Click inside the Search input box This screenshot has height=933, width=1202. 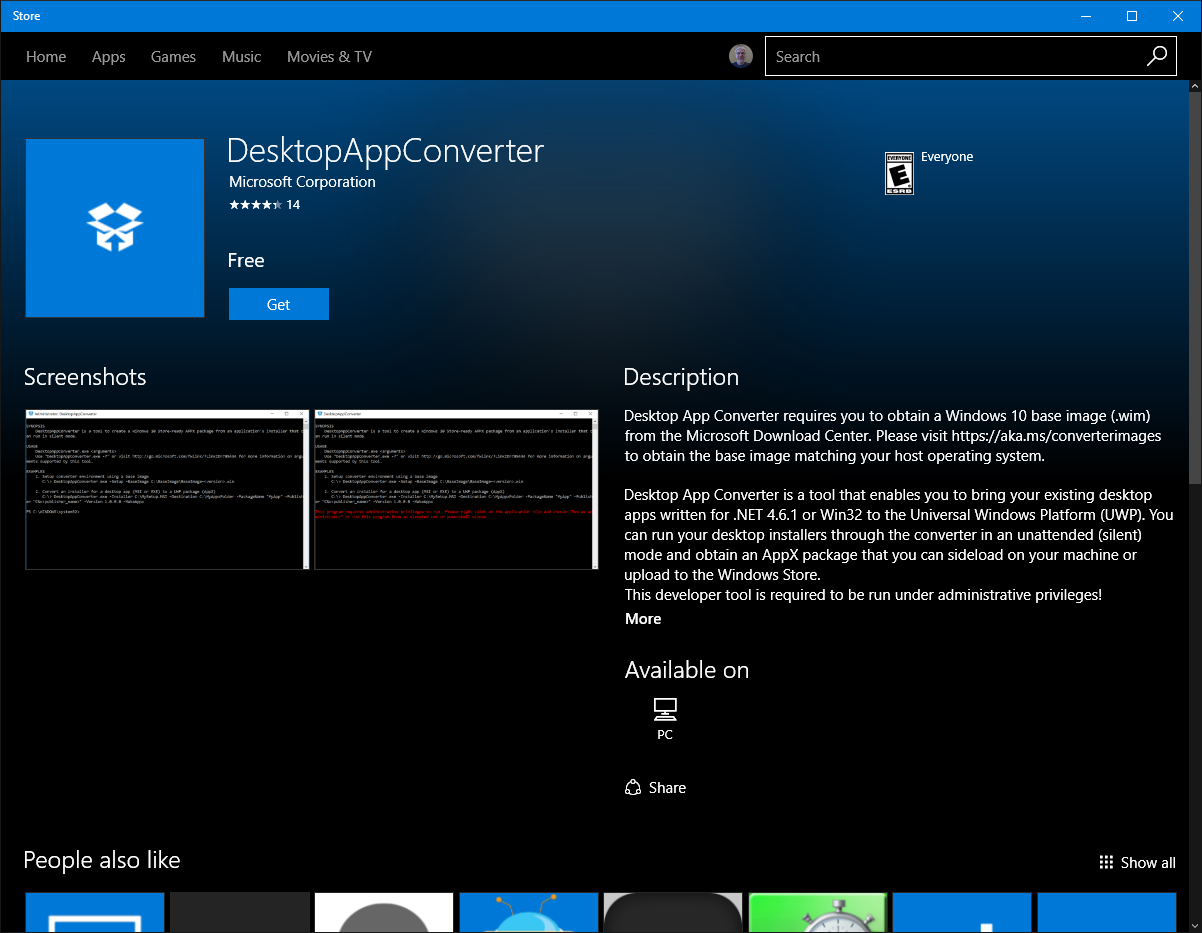[950, 56]
